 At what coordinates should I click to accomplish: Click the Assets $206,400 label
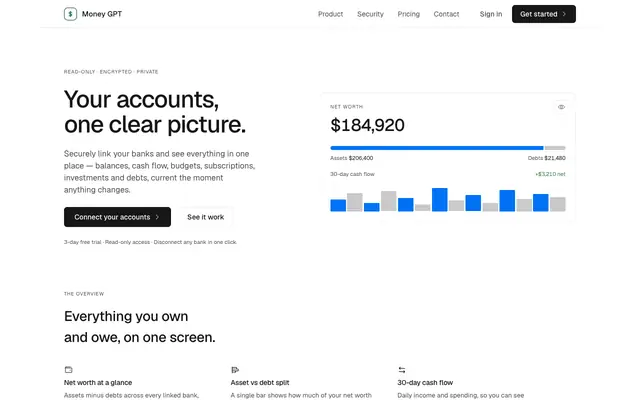(351, 158)
